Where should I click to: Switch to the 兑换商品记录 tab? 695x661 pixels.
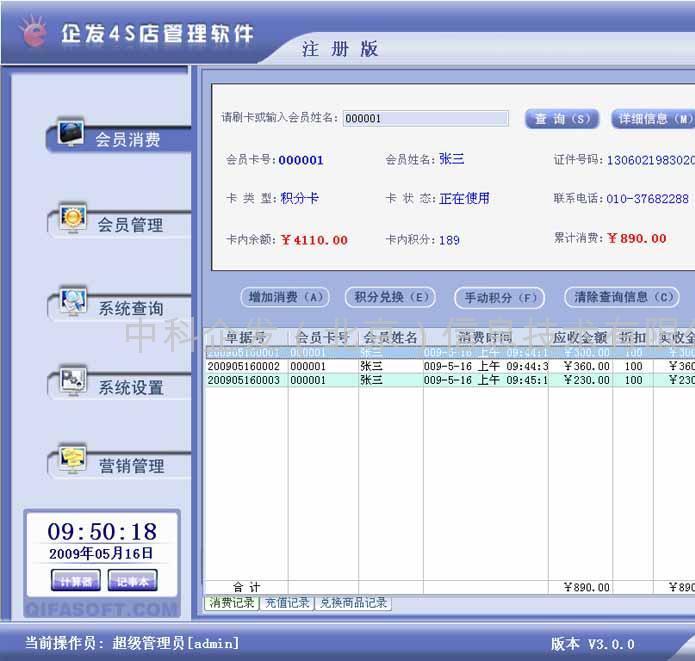(352, 604)
